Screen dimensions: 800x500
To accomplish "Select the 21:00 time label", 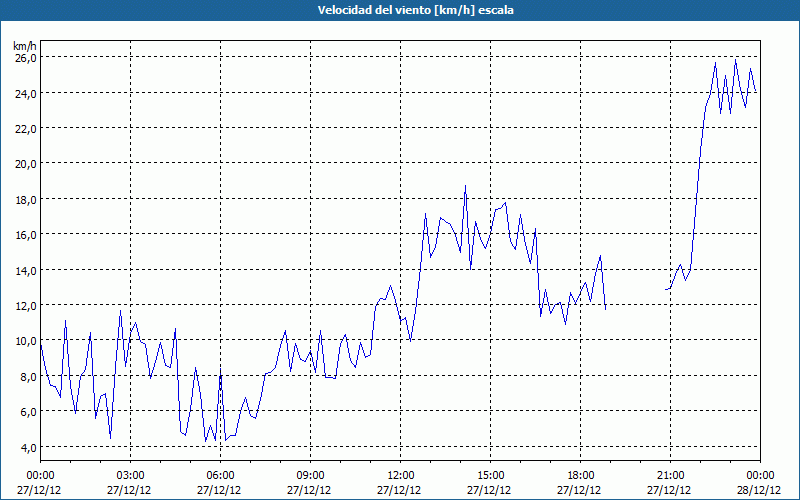I will tap(670, 476).
